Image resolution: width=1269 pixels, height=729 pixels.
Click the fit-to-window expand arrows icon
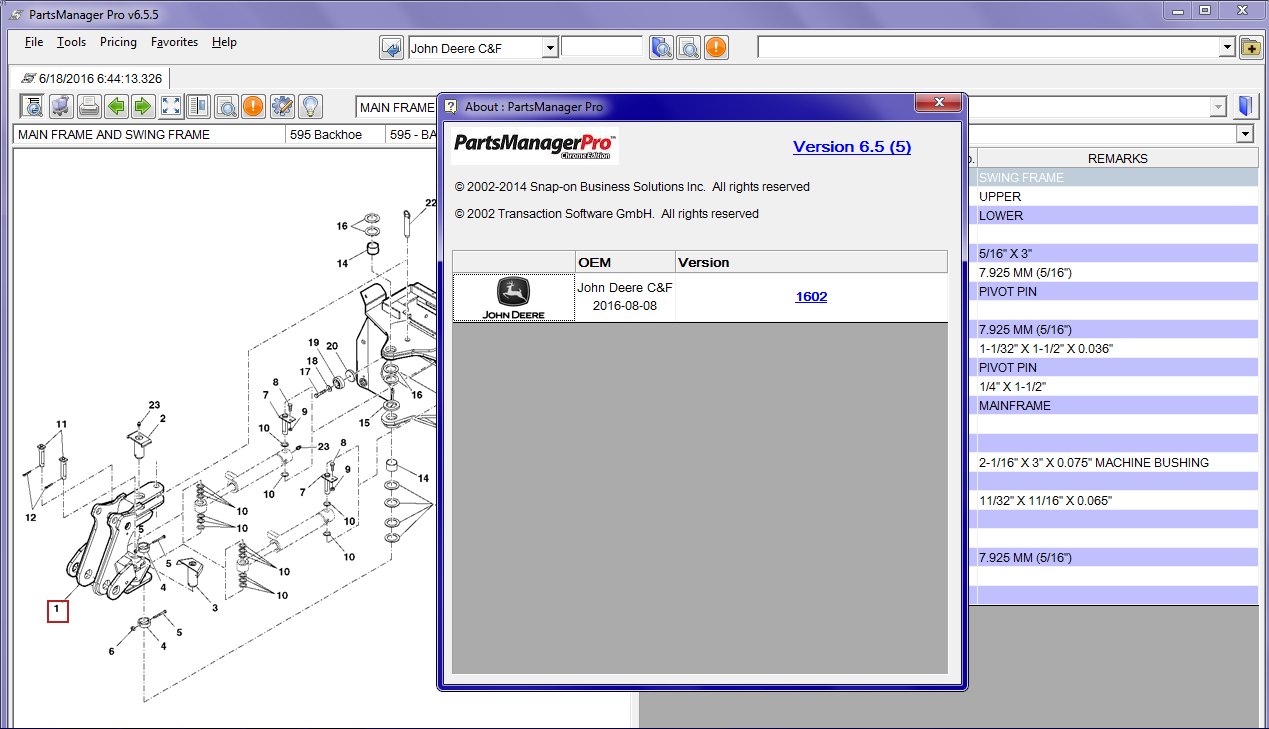tap(171, 106)
